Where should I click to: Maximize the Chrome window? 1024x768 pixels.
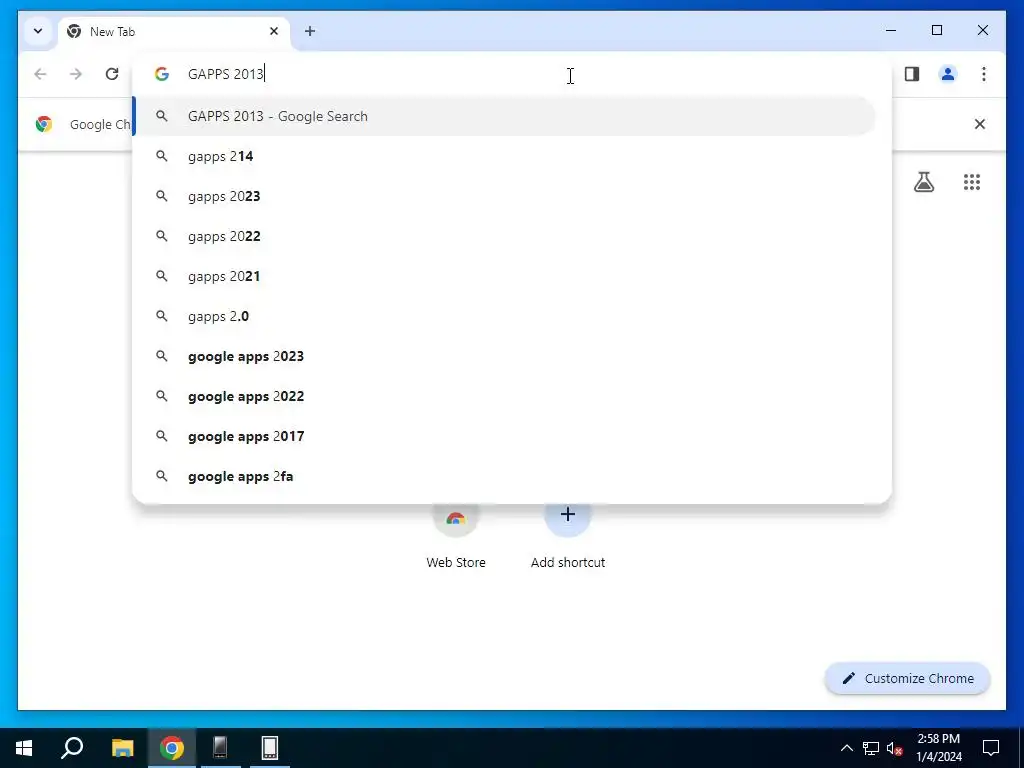point(936,30)
